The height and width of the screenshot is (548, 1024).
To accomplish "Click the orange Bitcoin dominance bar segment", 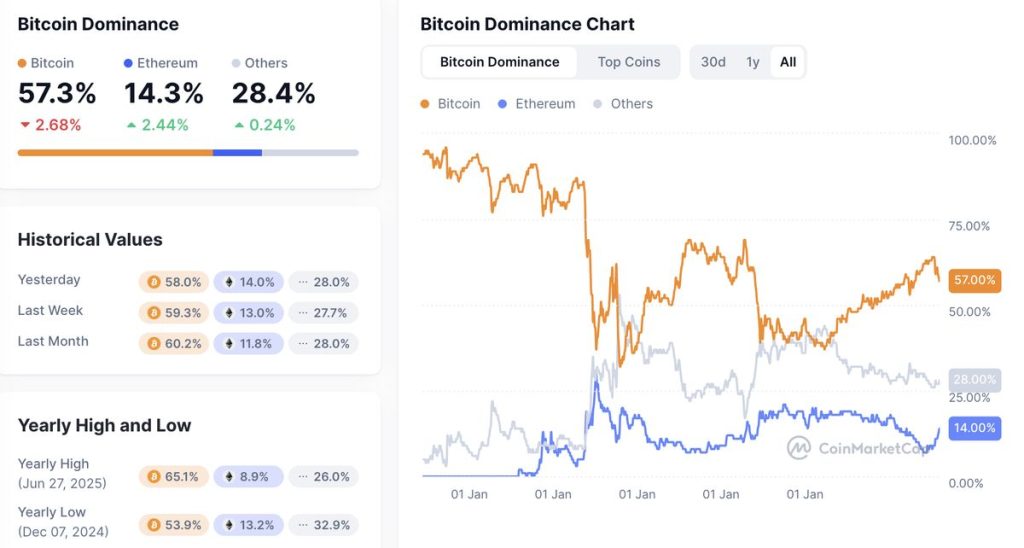I will (115, 153).
